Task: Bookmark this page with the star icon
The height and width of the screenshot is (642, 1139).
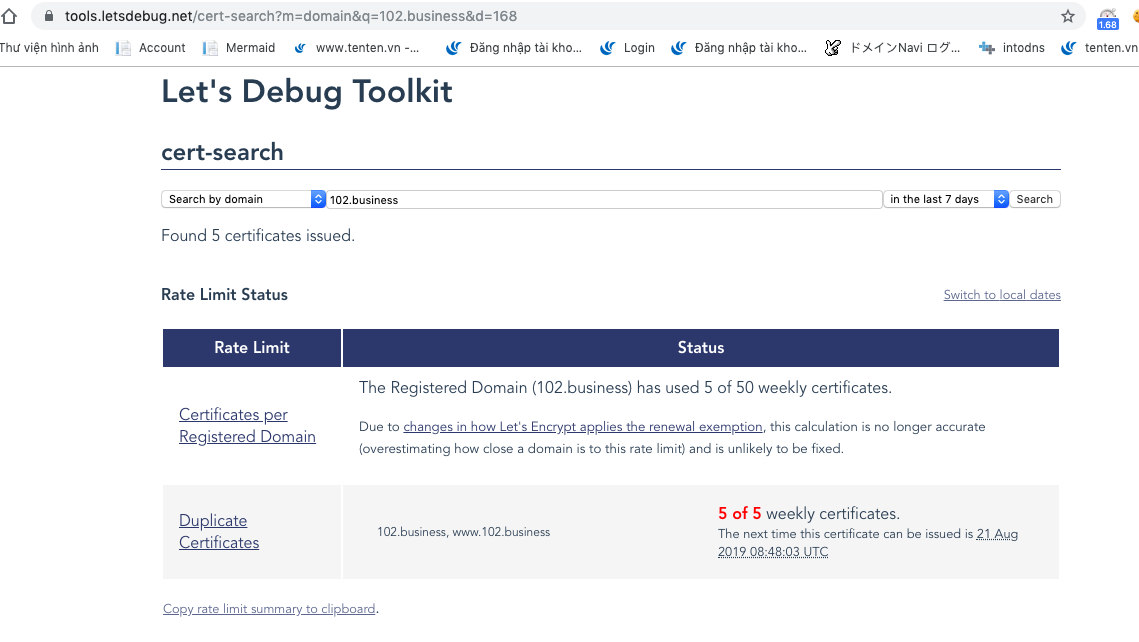Action: coord(1068,16)
